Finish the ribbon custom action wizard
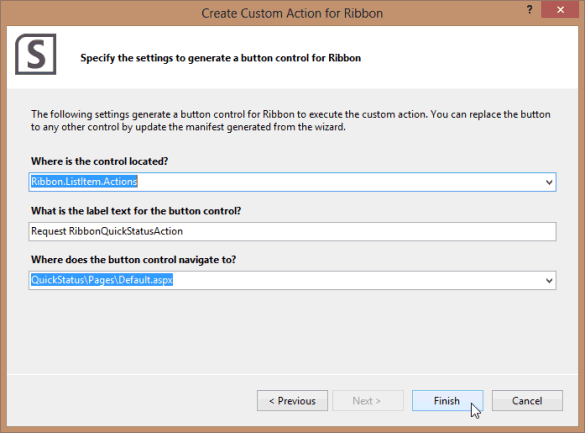This screenshot has height=433, width=585. coord(447,401)
